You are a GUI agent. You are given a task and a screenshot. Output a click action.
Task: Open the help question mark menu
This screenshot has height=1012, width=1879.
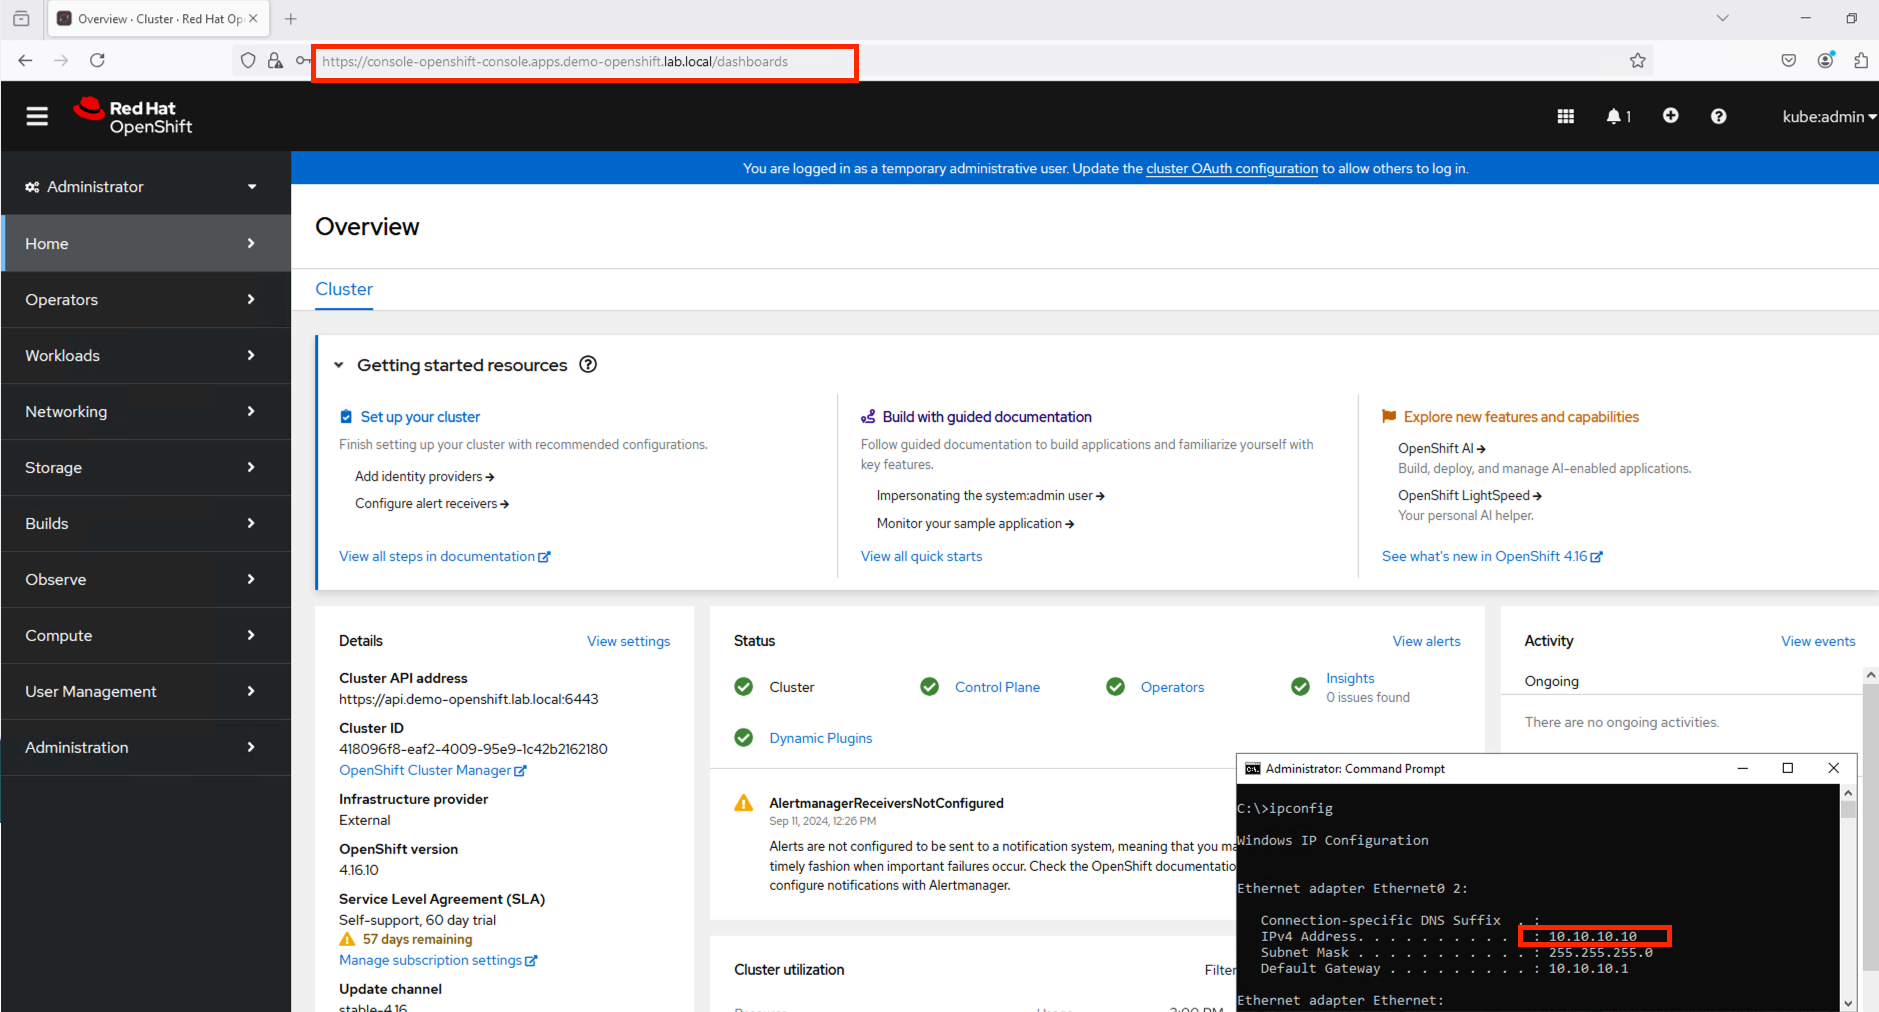pos(1718,117)
